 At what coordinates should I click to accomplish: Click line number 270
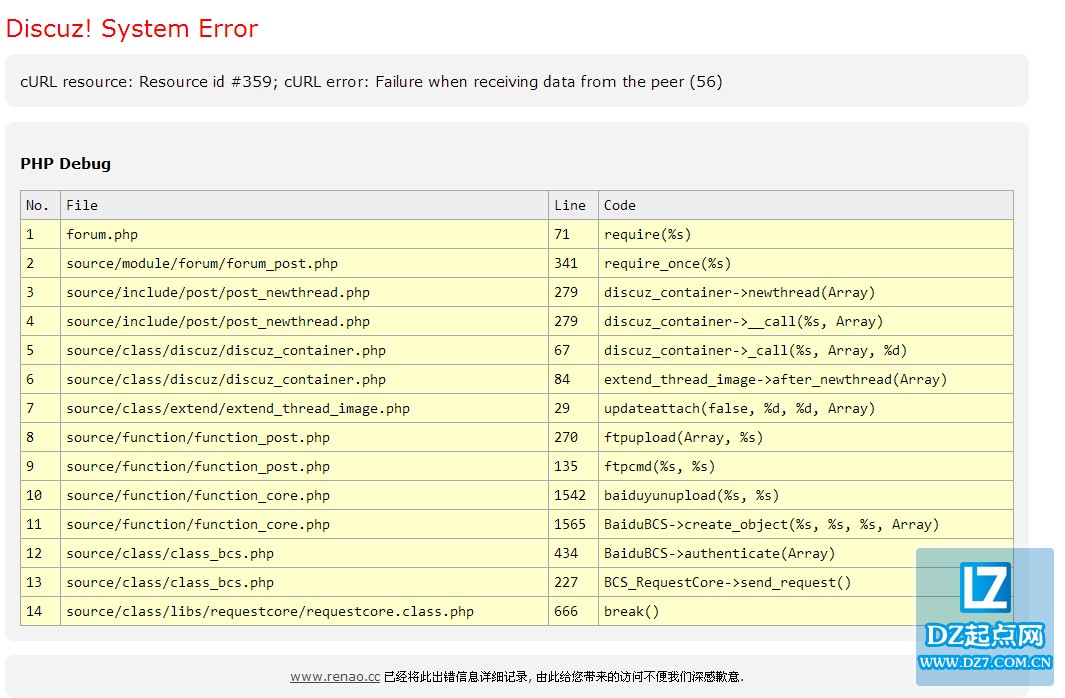click(x=566, y=438)
